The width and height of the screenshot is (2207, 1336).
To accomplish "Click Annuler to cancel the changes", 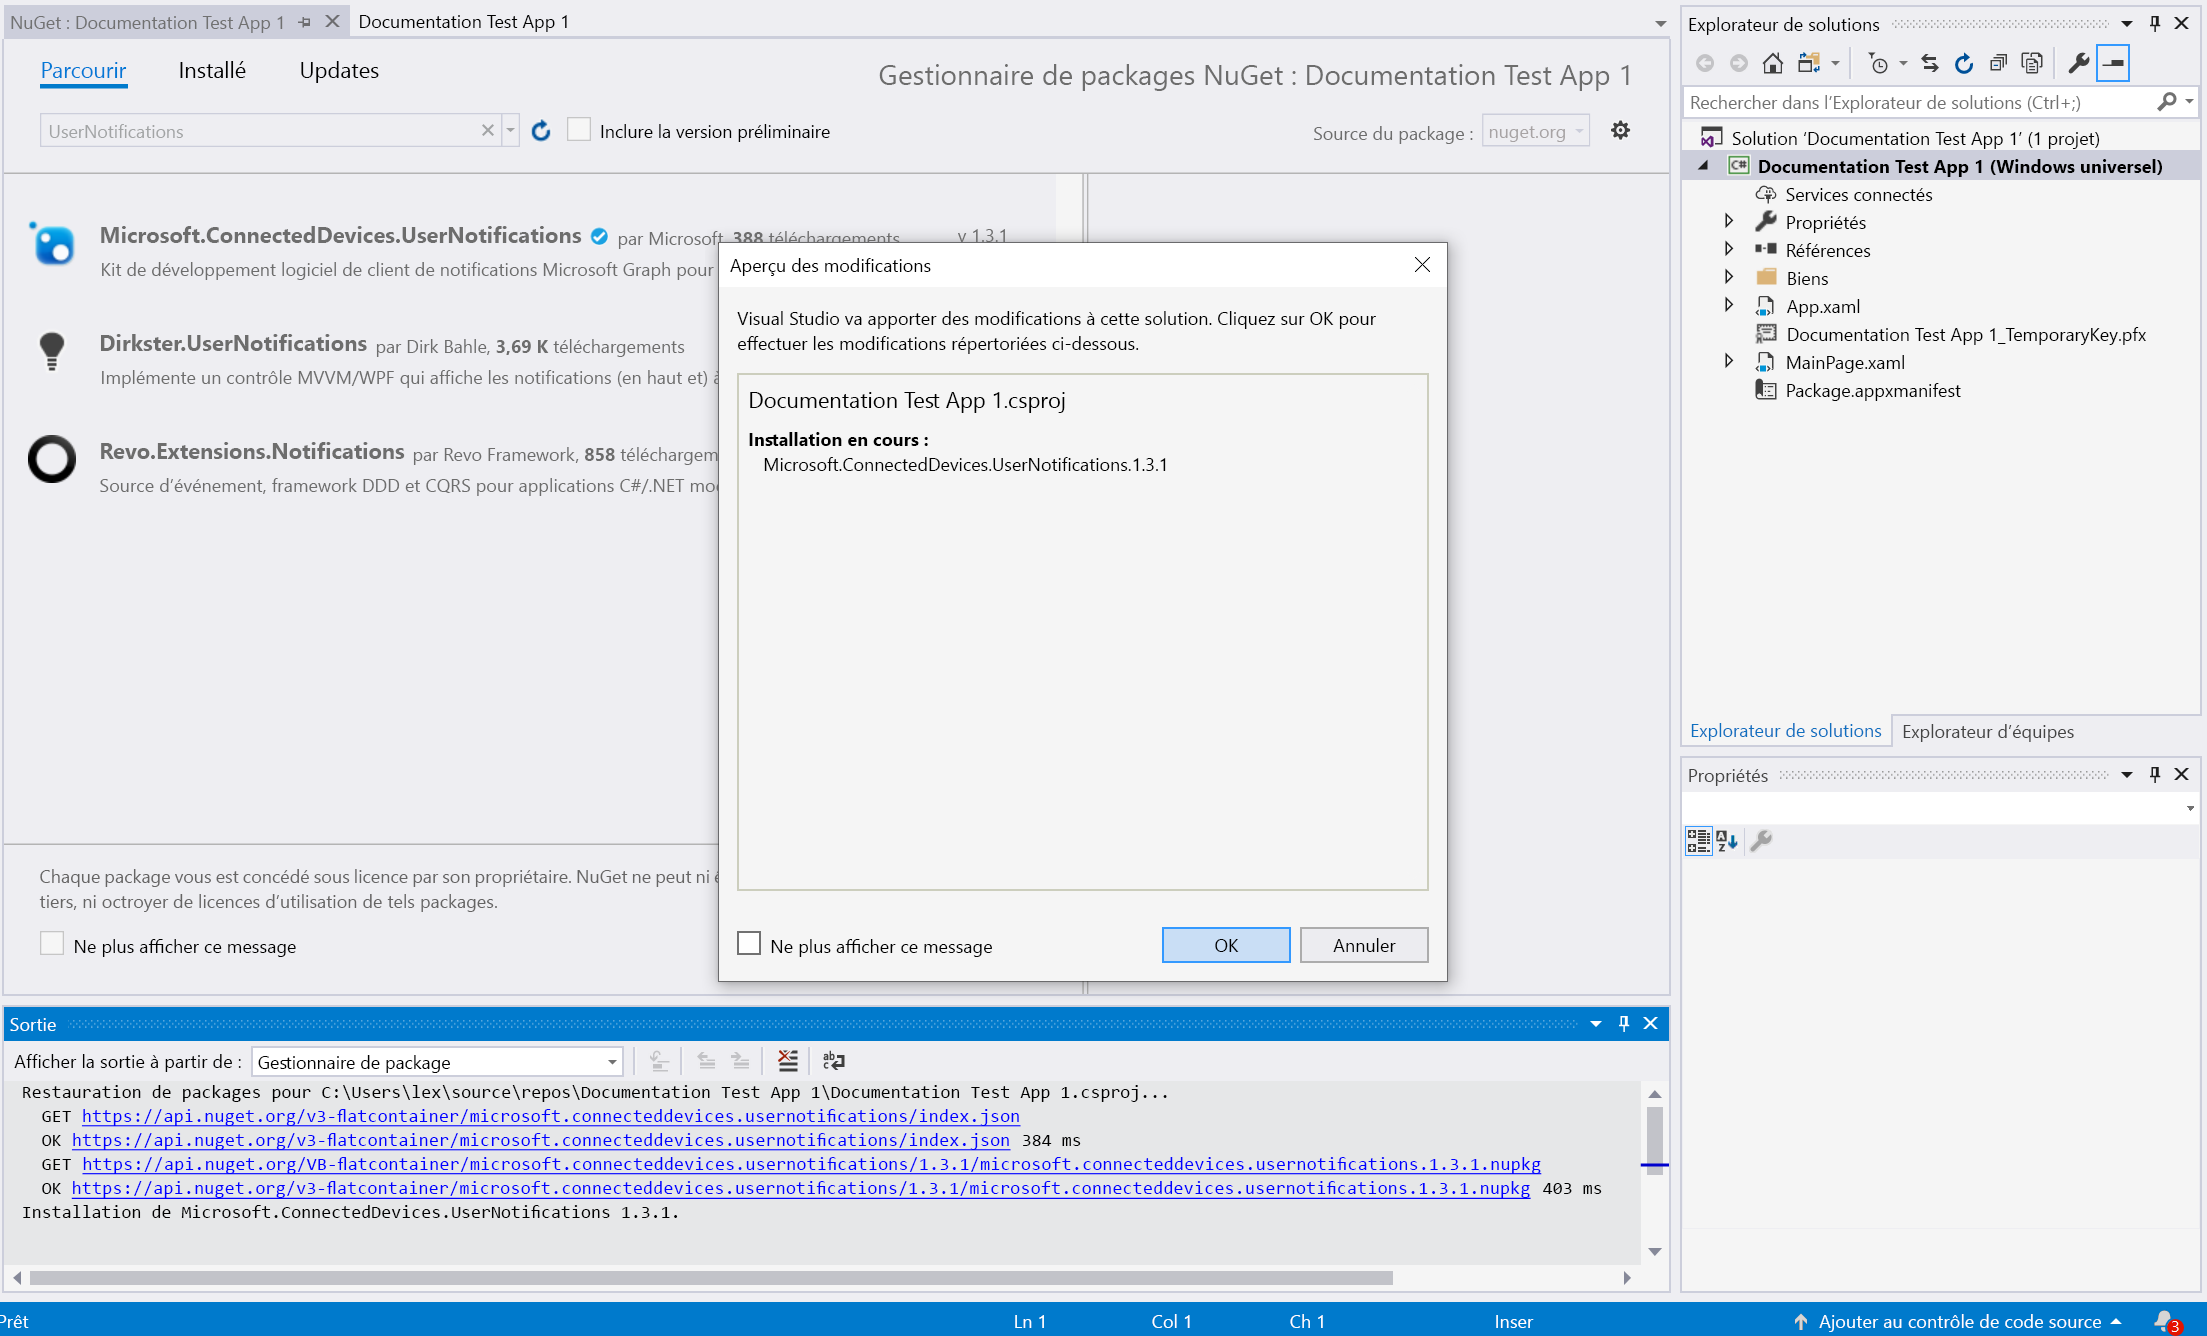I will click(1364, 943).
